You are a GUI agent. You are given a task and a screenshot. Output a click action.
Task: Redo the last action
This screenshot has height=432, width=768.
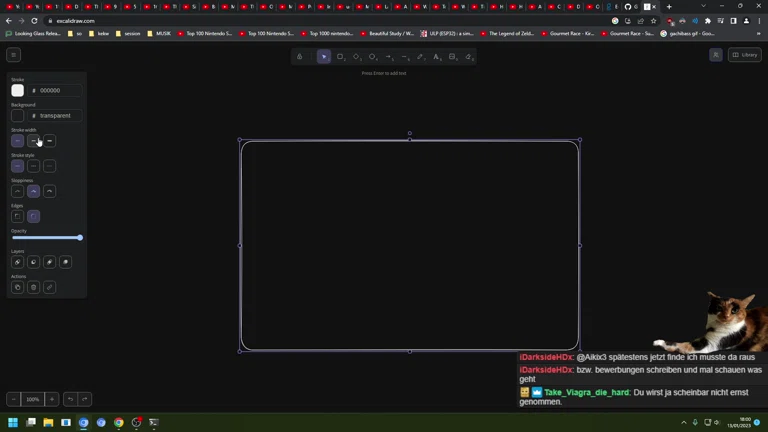85,399
